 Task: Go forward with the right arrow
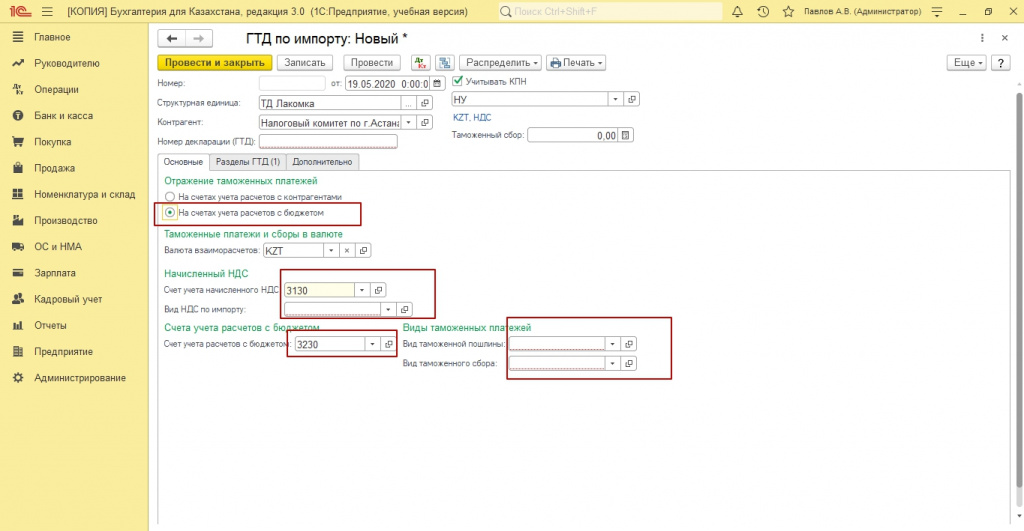click(x=199, y=39)
